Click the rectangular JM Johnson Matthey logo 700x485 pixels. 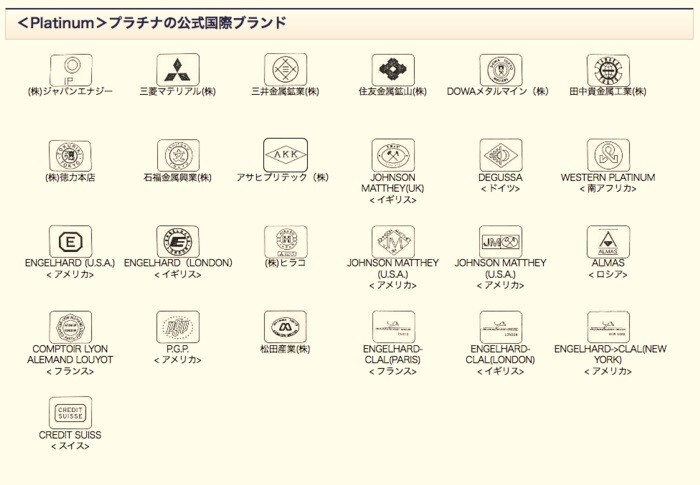[x=500, y=242]
